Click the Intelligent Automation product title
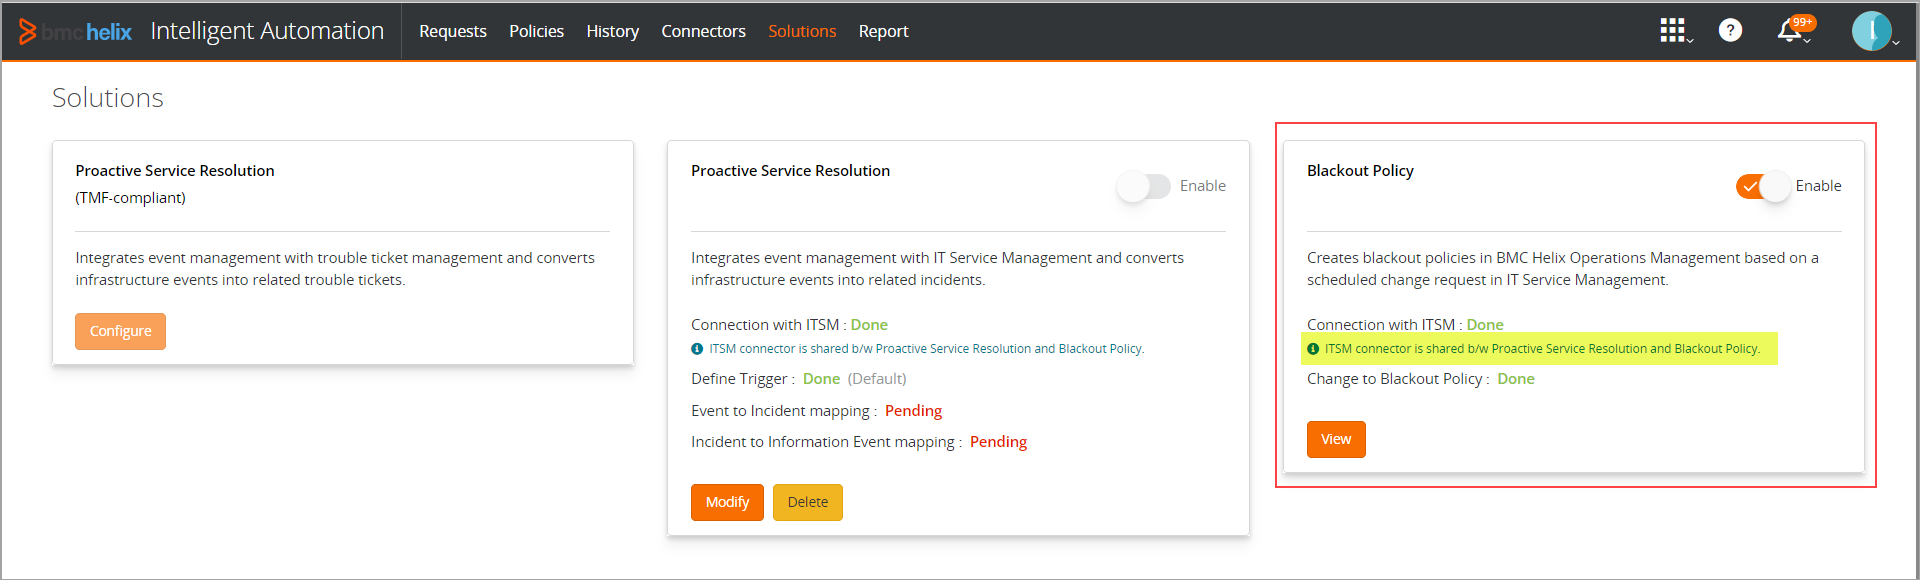1920x580 pixels. coord(267,31)
